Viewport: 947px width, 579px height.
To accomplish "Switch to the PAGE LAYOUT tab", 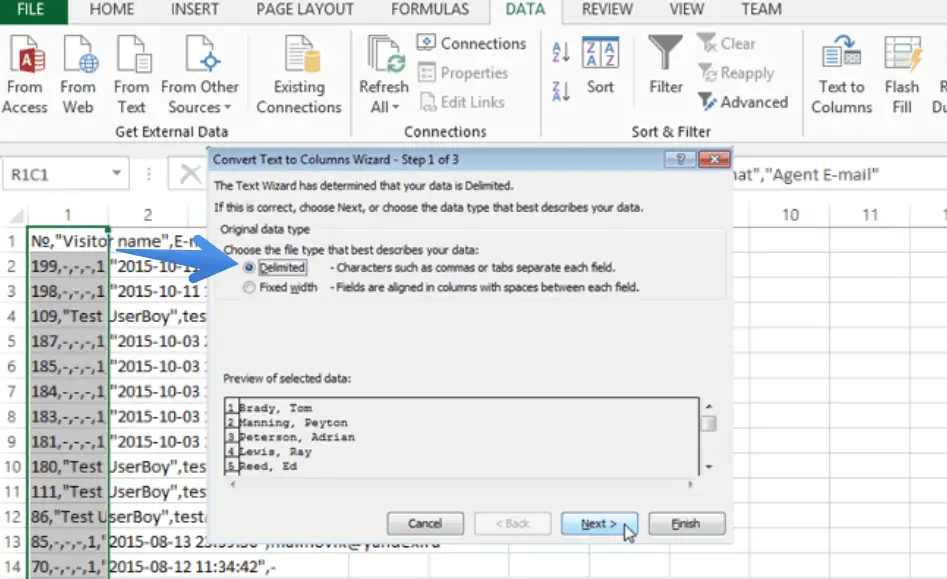I will pos(305,10).
